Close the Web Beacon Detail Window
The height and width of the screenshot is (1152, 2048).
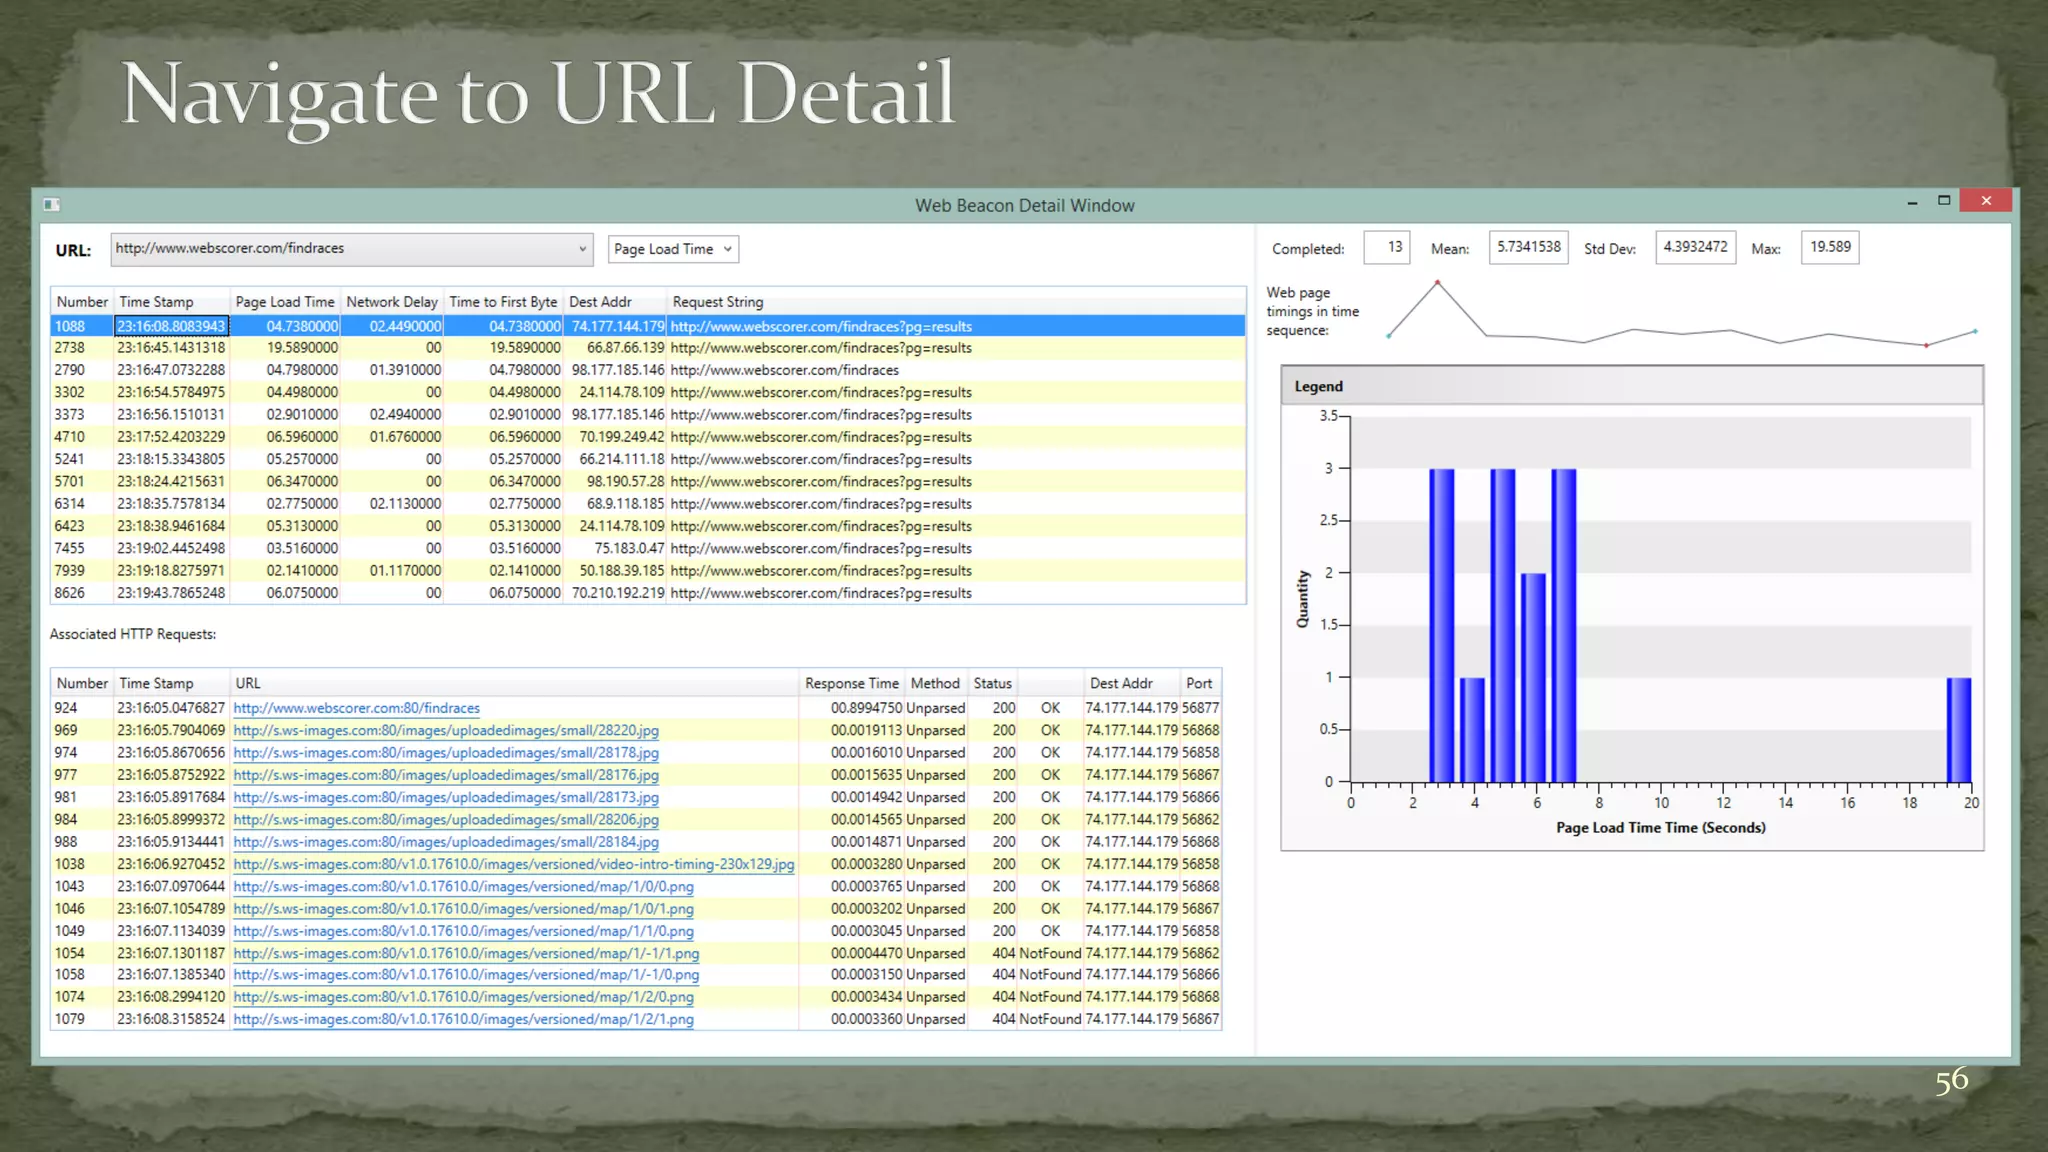1986,201
